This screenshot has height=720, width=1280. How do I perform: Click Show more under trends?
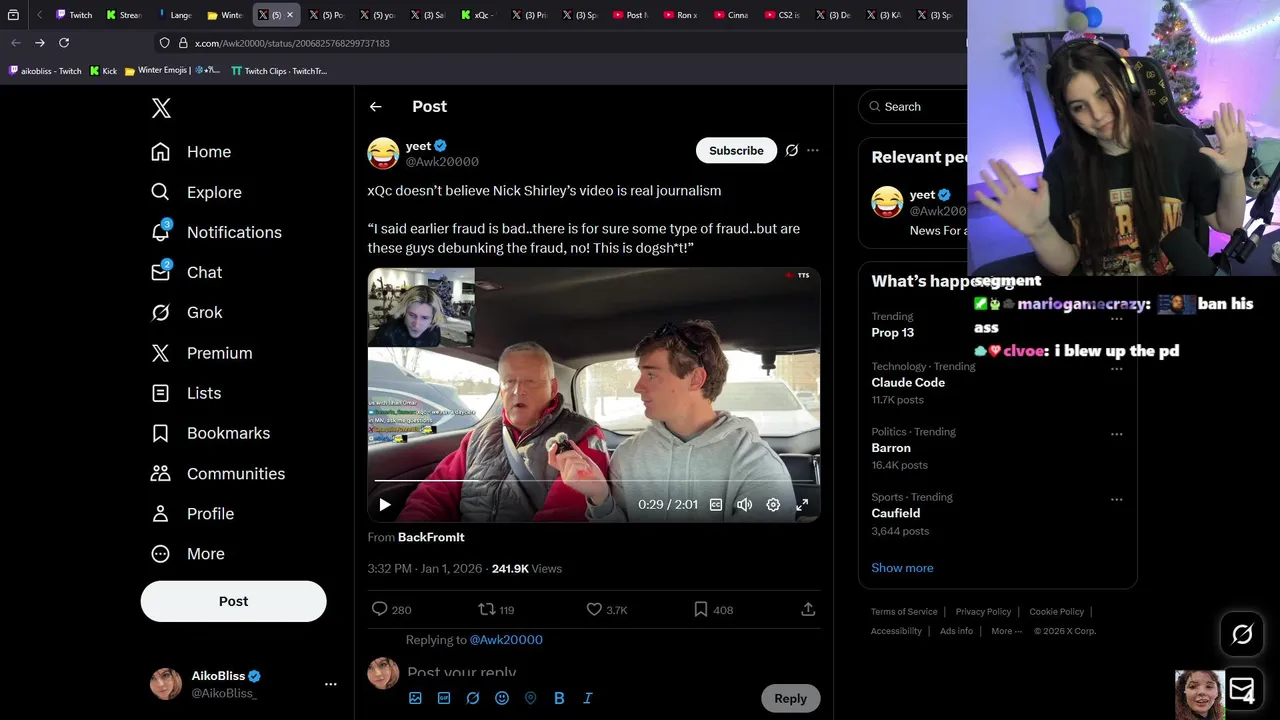coord(902,568)
